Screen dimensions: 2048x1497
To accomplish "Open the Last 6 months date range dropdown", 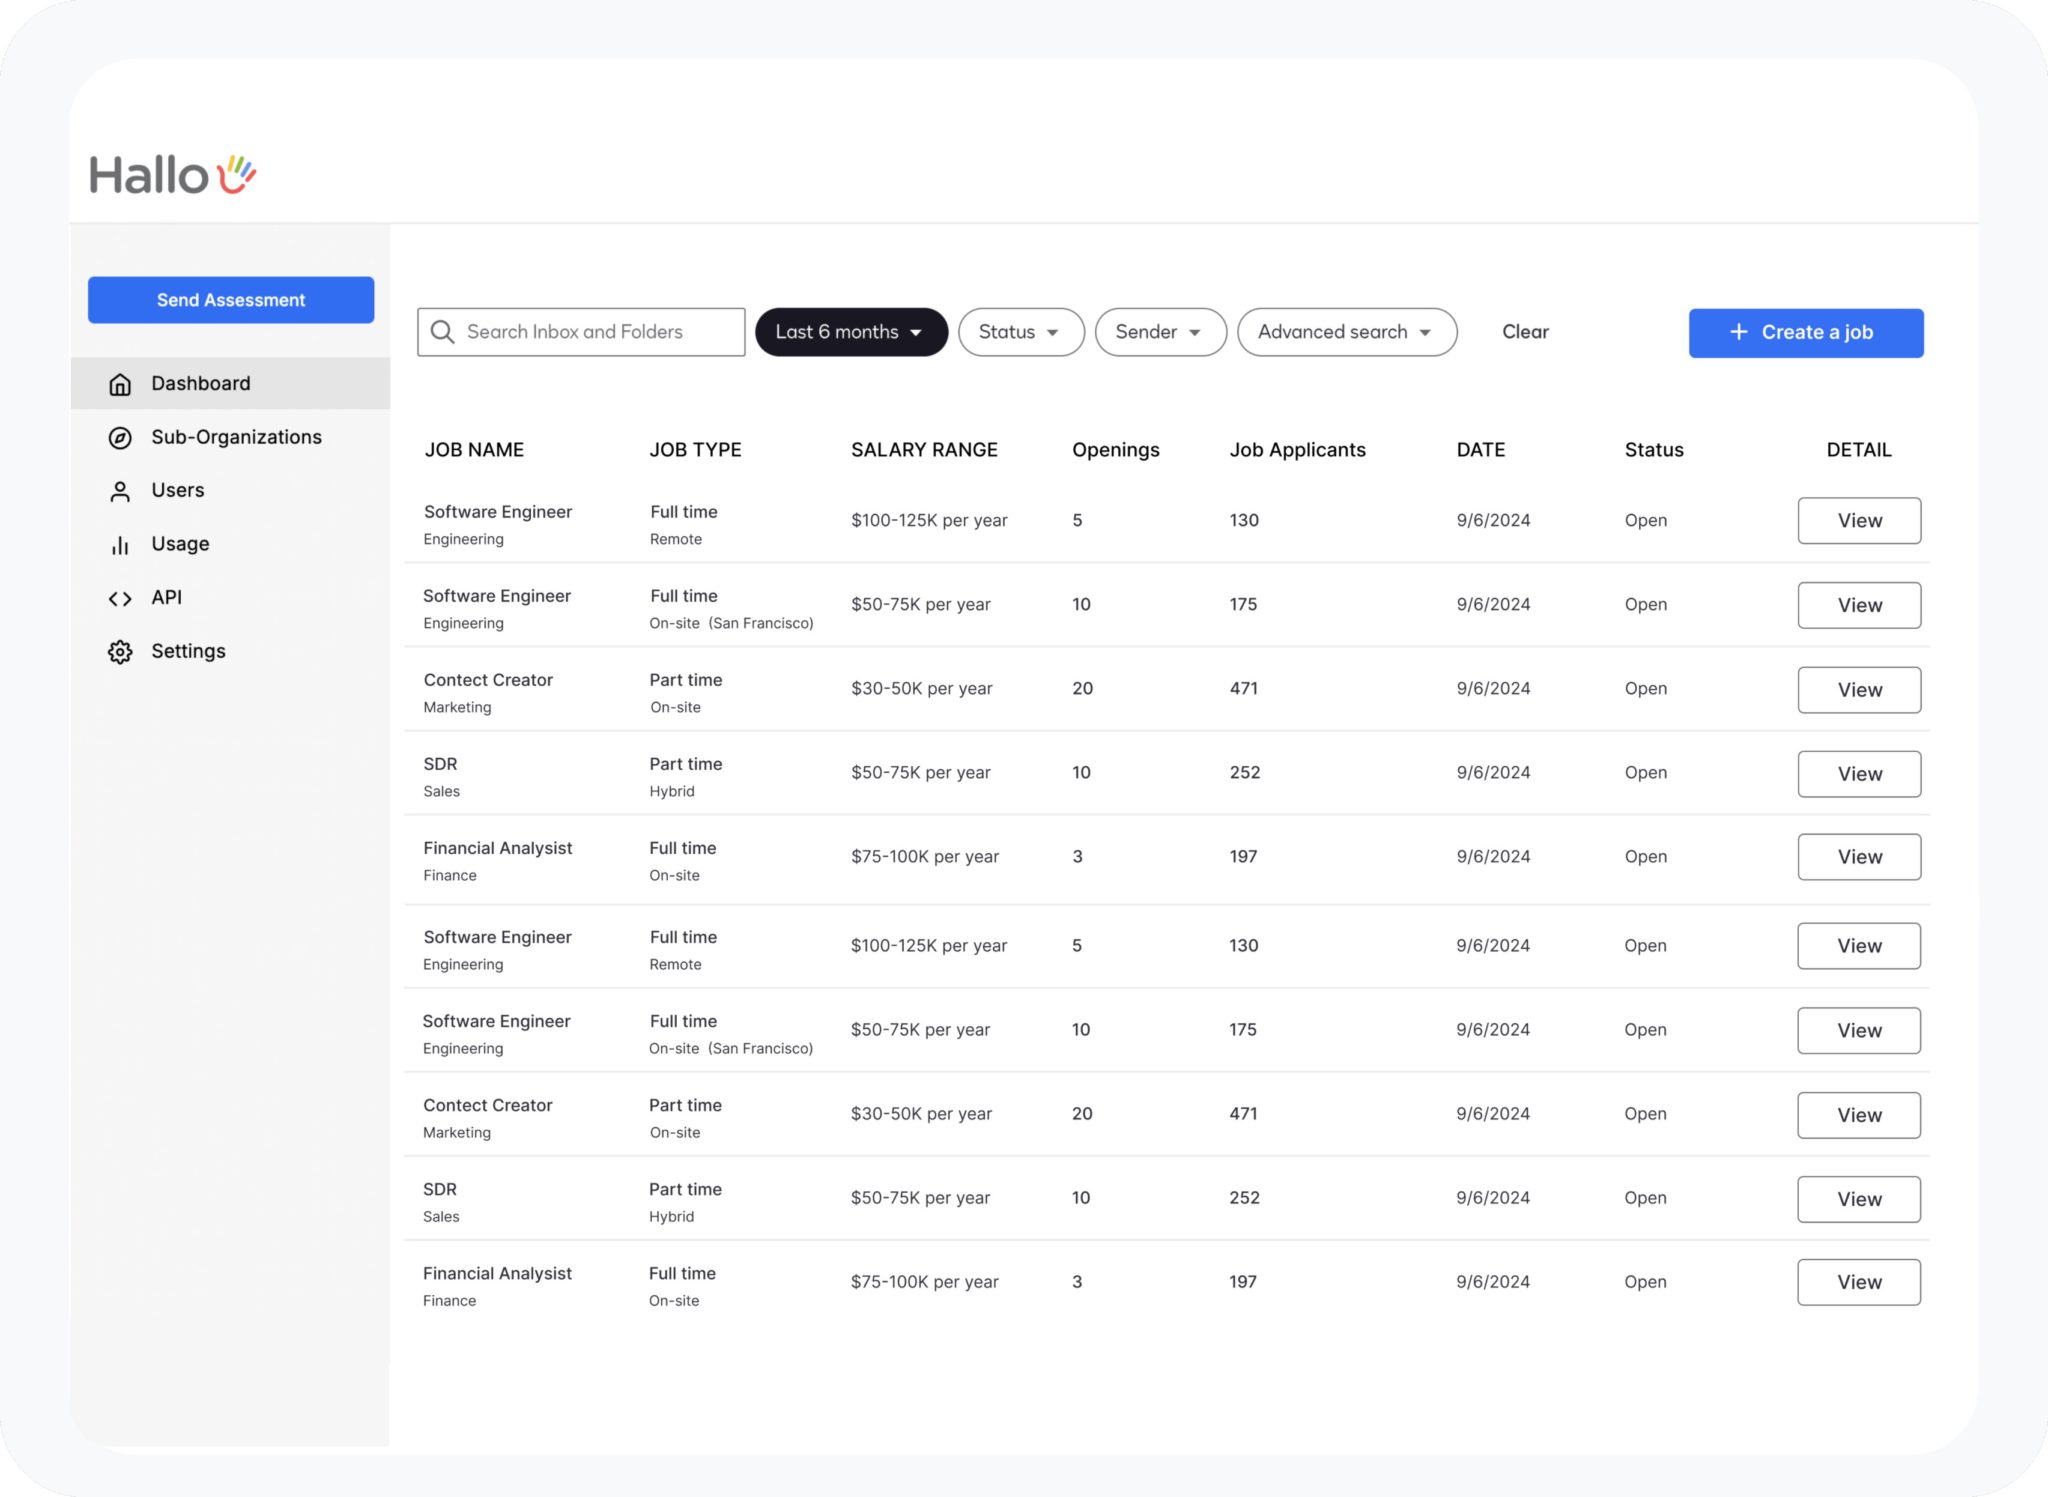I will click(850, 331).
